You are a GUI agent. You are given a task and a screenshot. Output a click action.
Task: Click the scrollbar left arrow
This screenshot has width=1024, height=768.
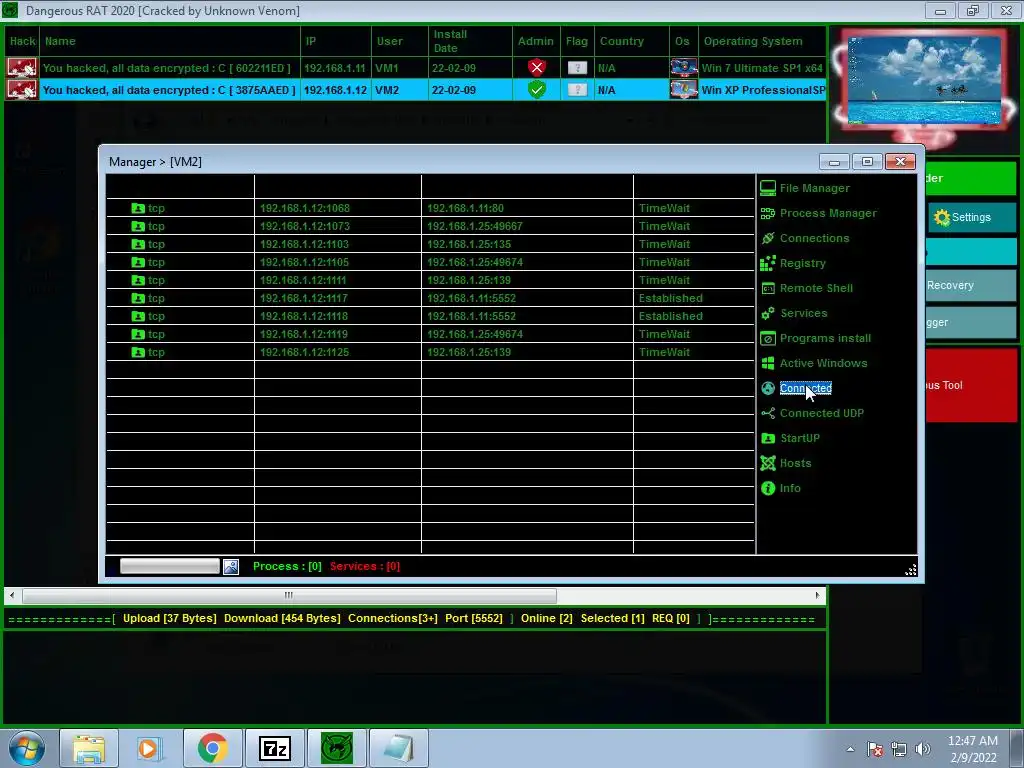coord(11,595)
